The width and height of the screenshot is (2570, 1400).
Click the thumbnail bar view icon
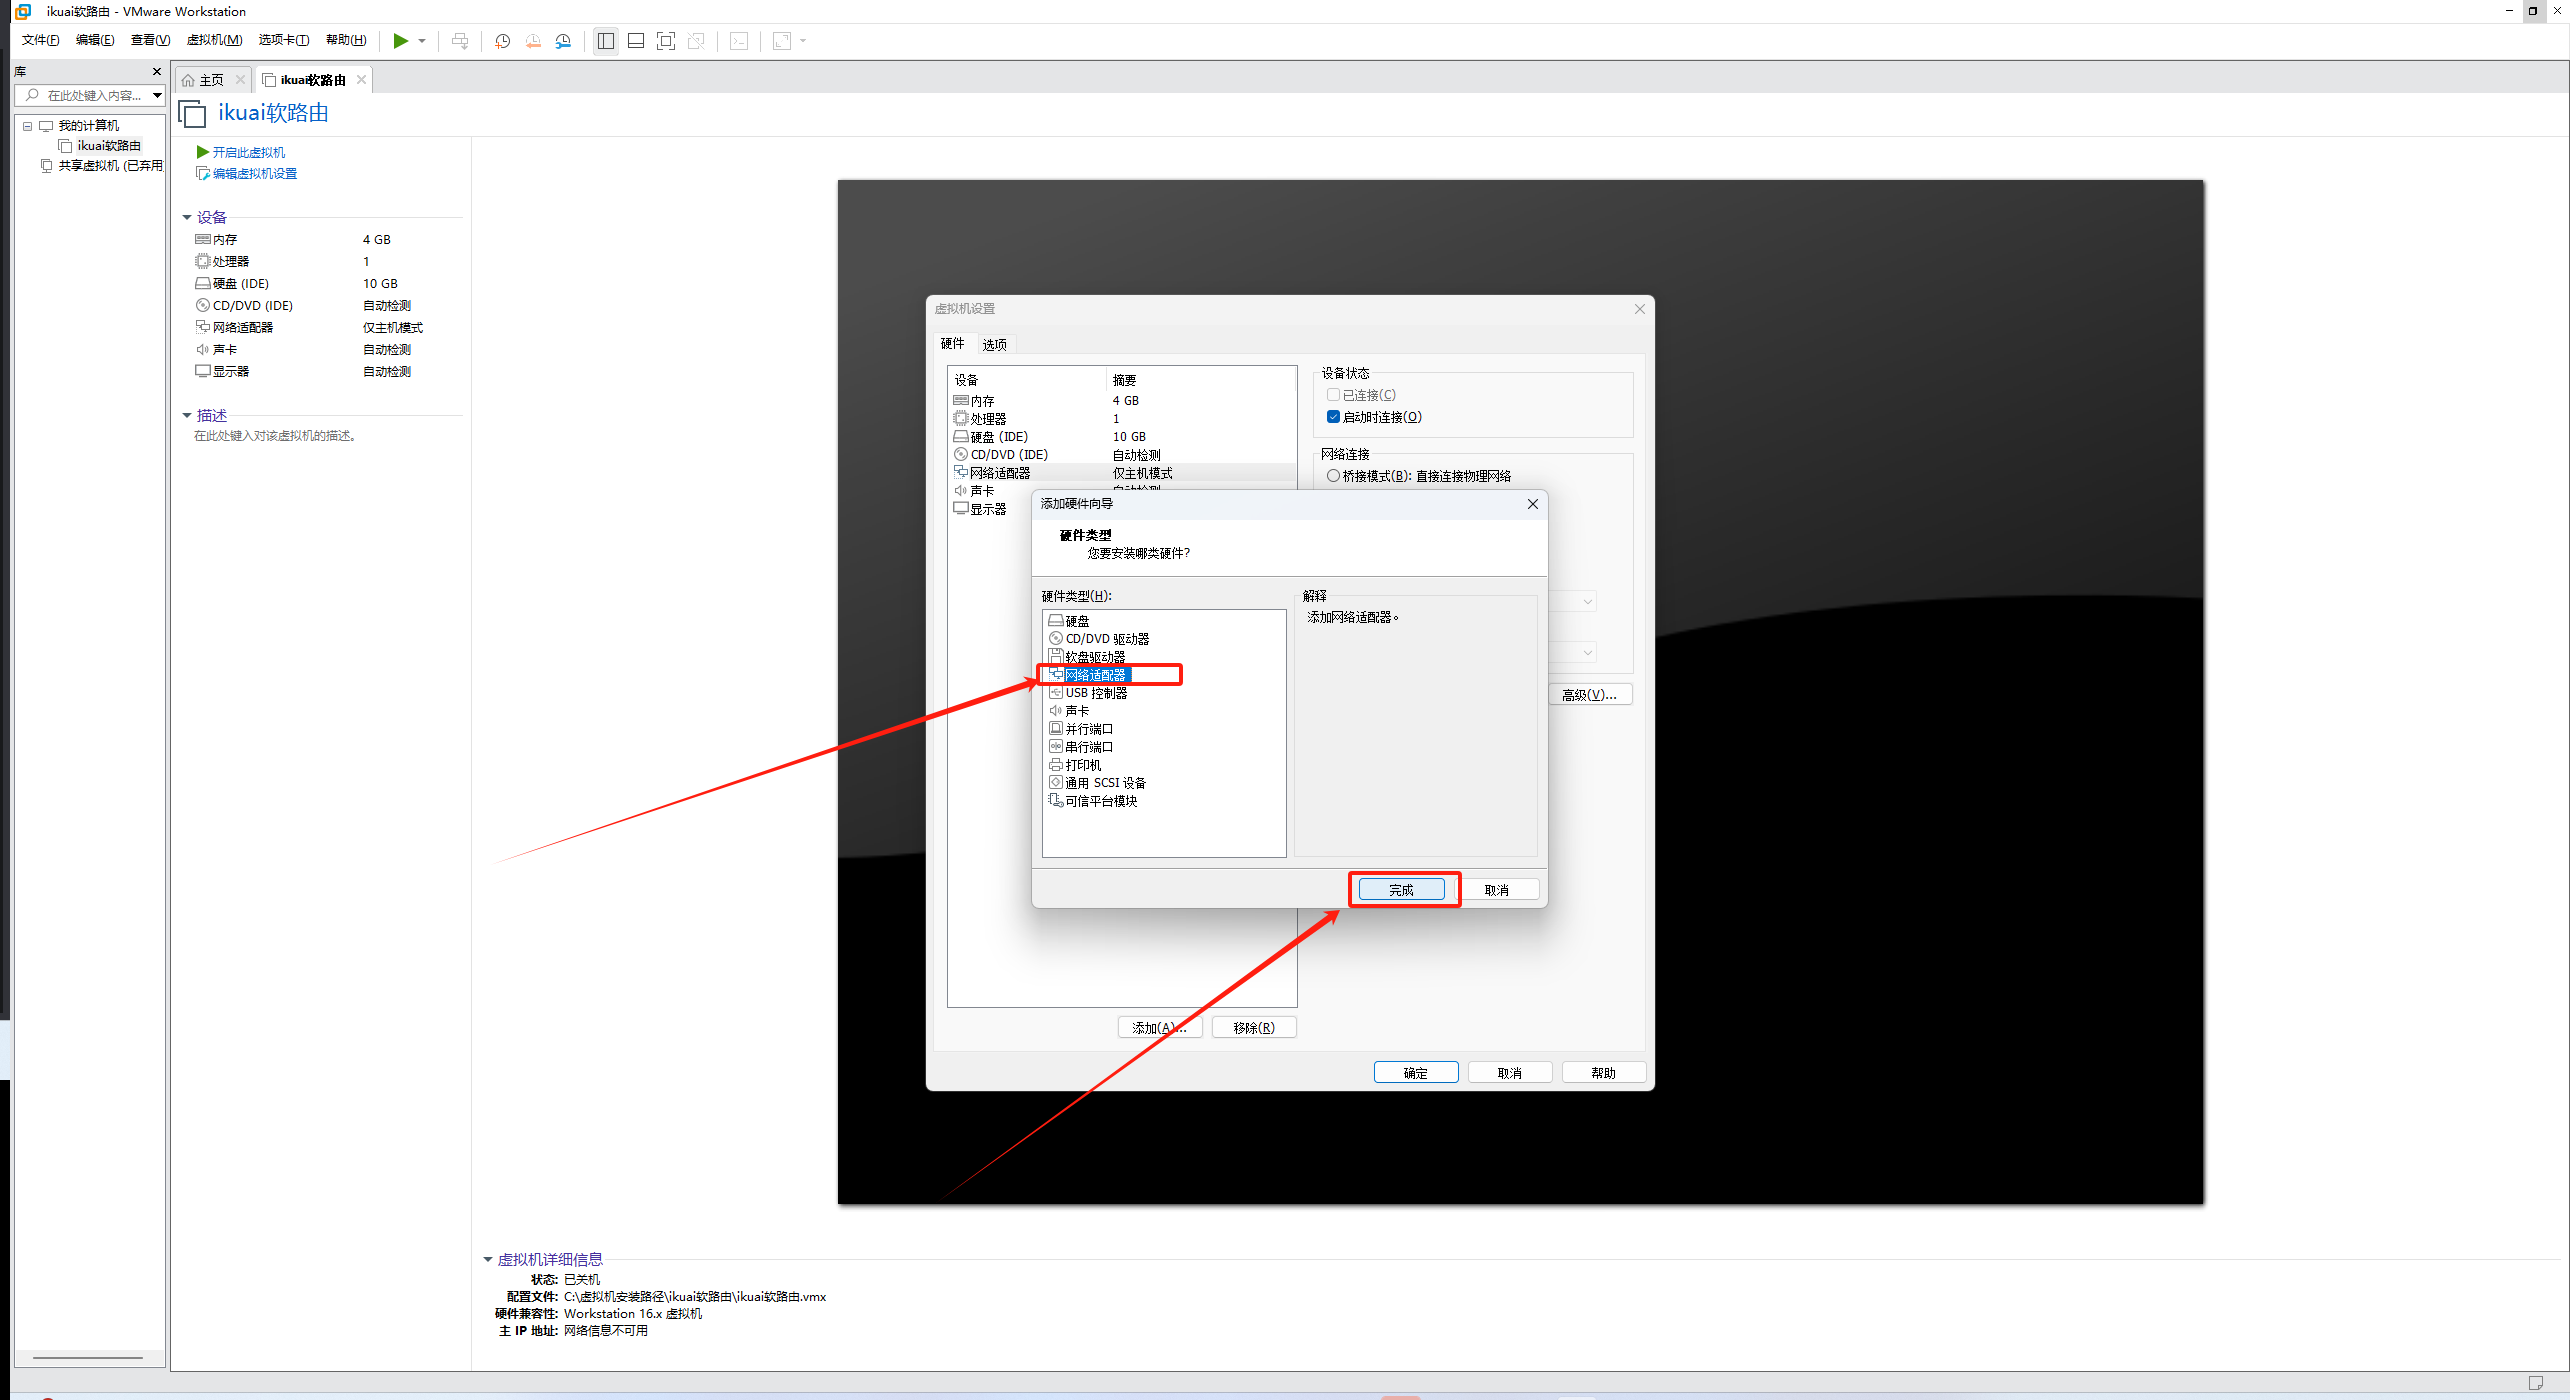click(x=636, y=41)
